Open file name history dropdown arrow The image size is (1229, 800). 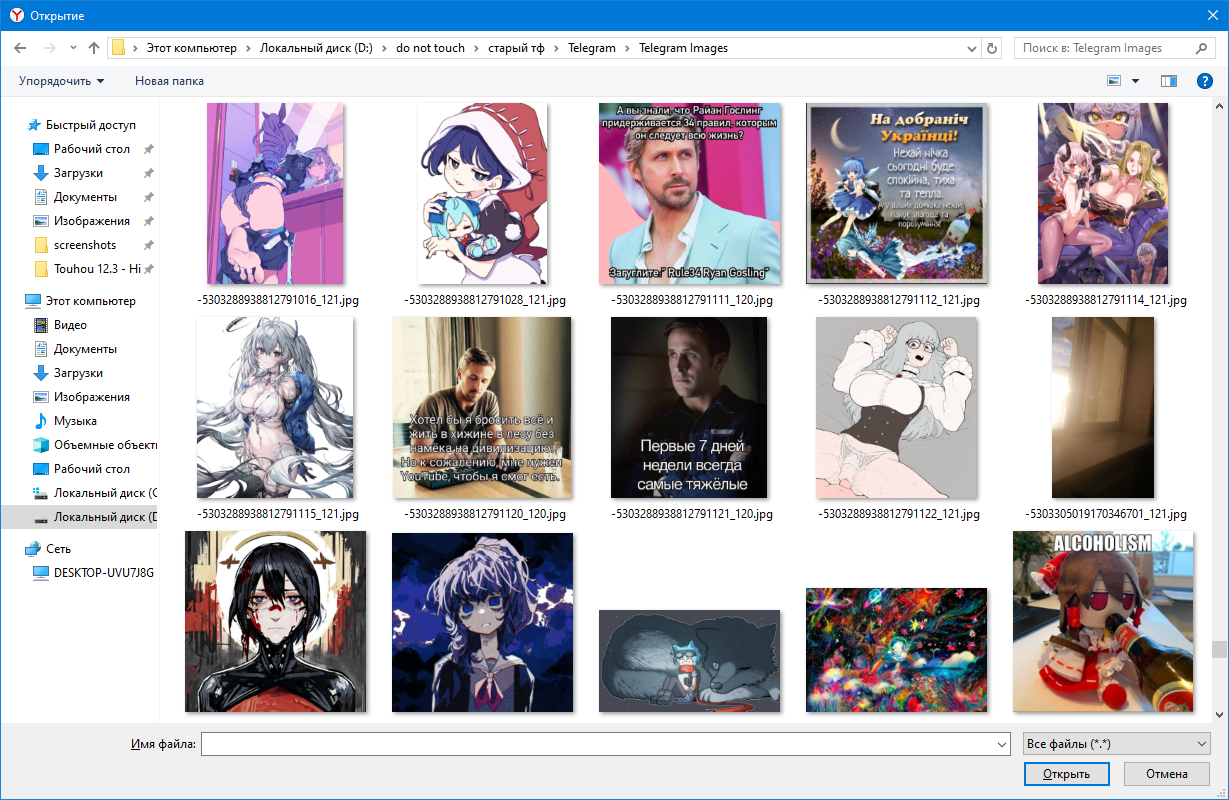point(1003,744)
